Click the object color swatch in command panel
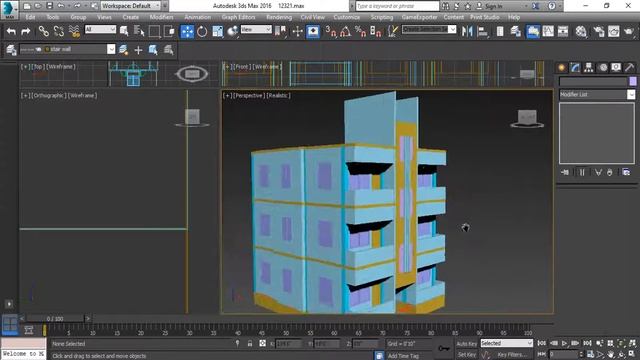The height and width of the screenshot is (360, 640). tap(633, 81)
